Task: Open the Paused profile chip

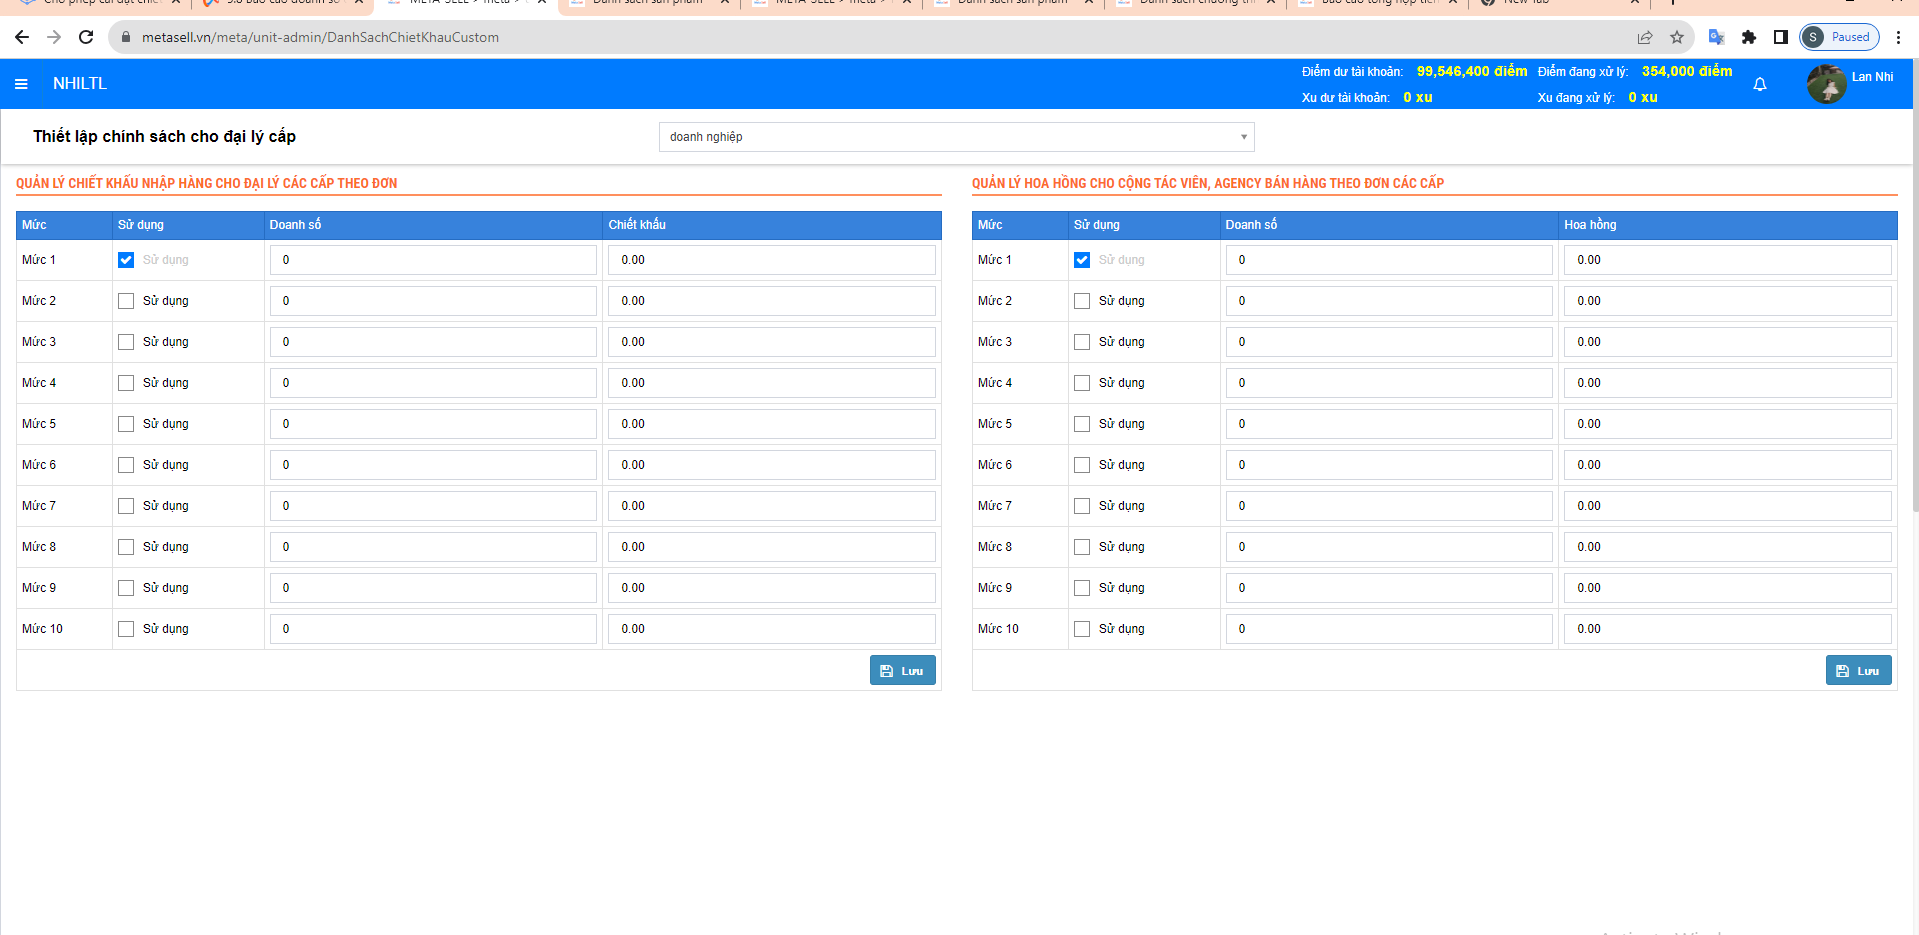Action: [x=1839, y=37]
